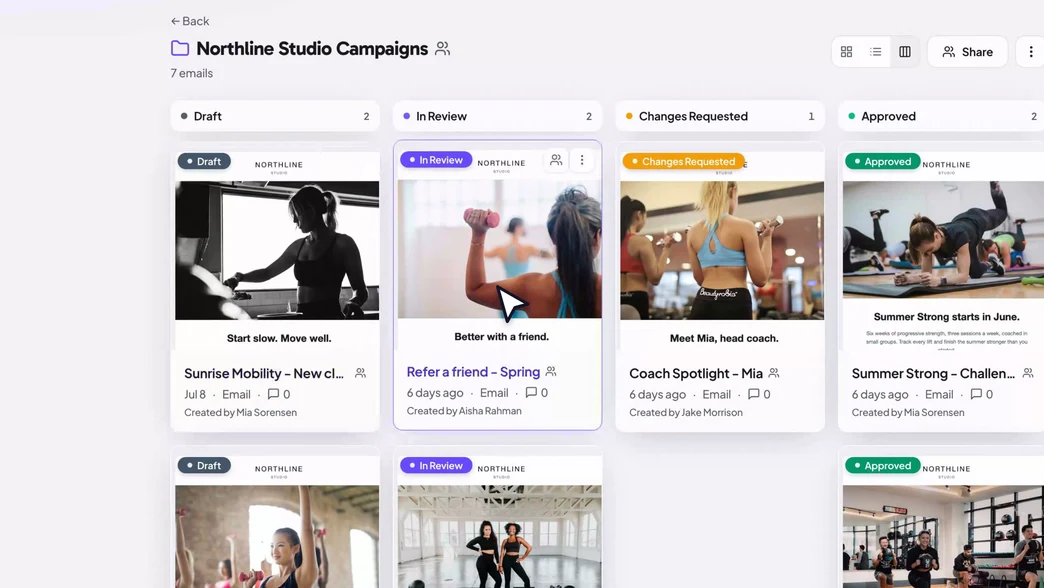The image size is (1044, 588).
Task: Click In Review badge on second In Review card
Action: coord(436,465)
